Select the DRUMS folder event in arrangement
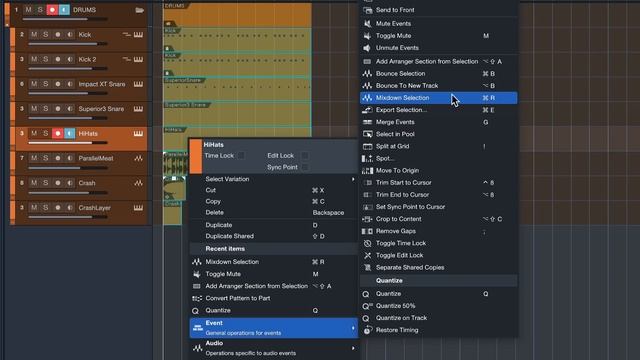The height and width of the screenshot is (360, 640). pyautogui.click(x=237, y=15)
